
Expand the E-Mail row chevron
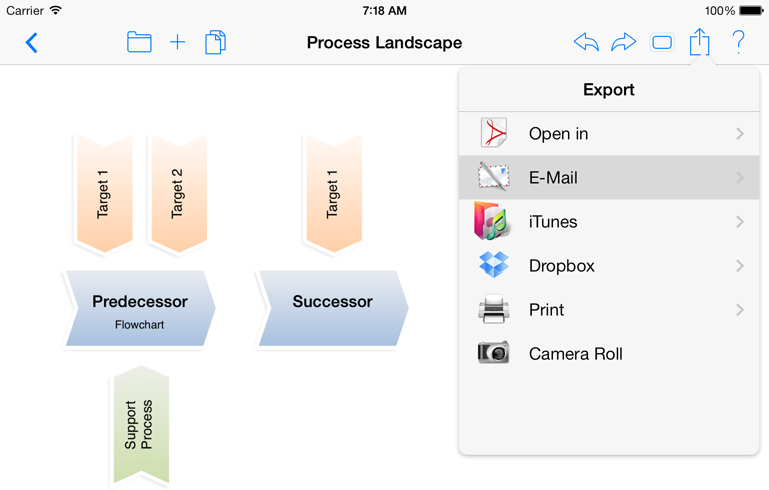[x=740, y=178]
